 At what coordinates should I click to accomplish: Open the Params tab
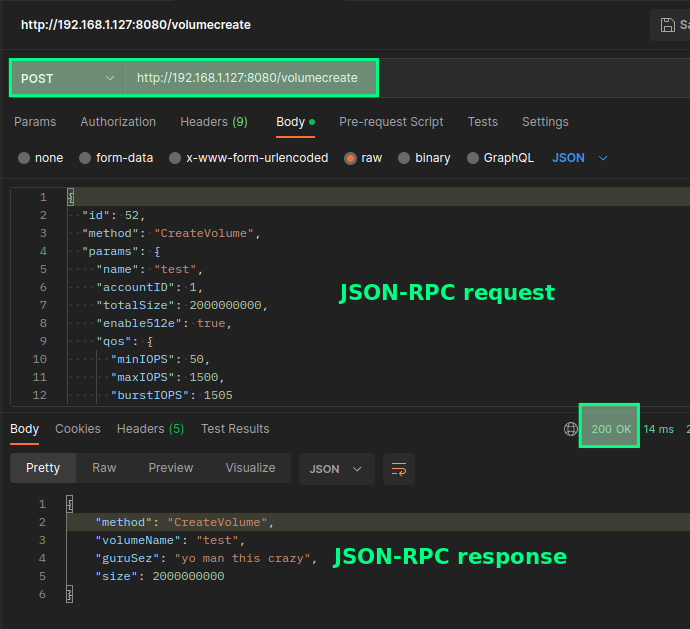(x=35, y=122)
